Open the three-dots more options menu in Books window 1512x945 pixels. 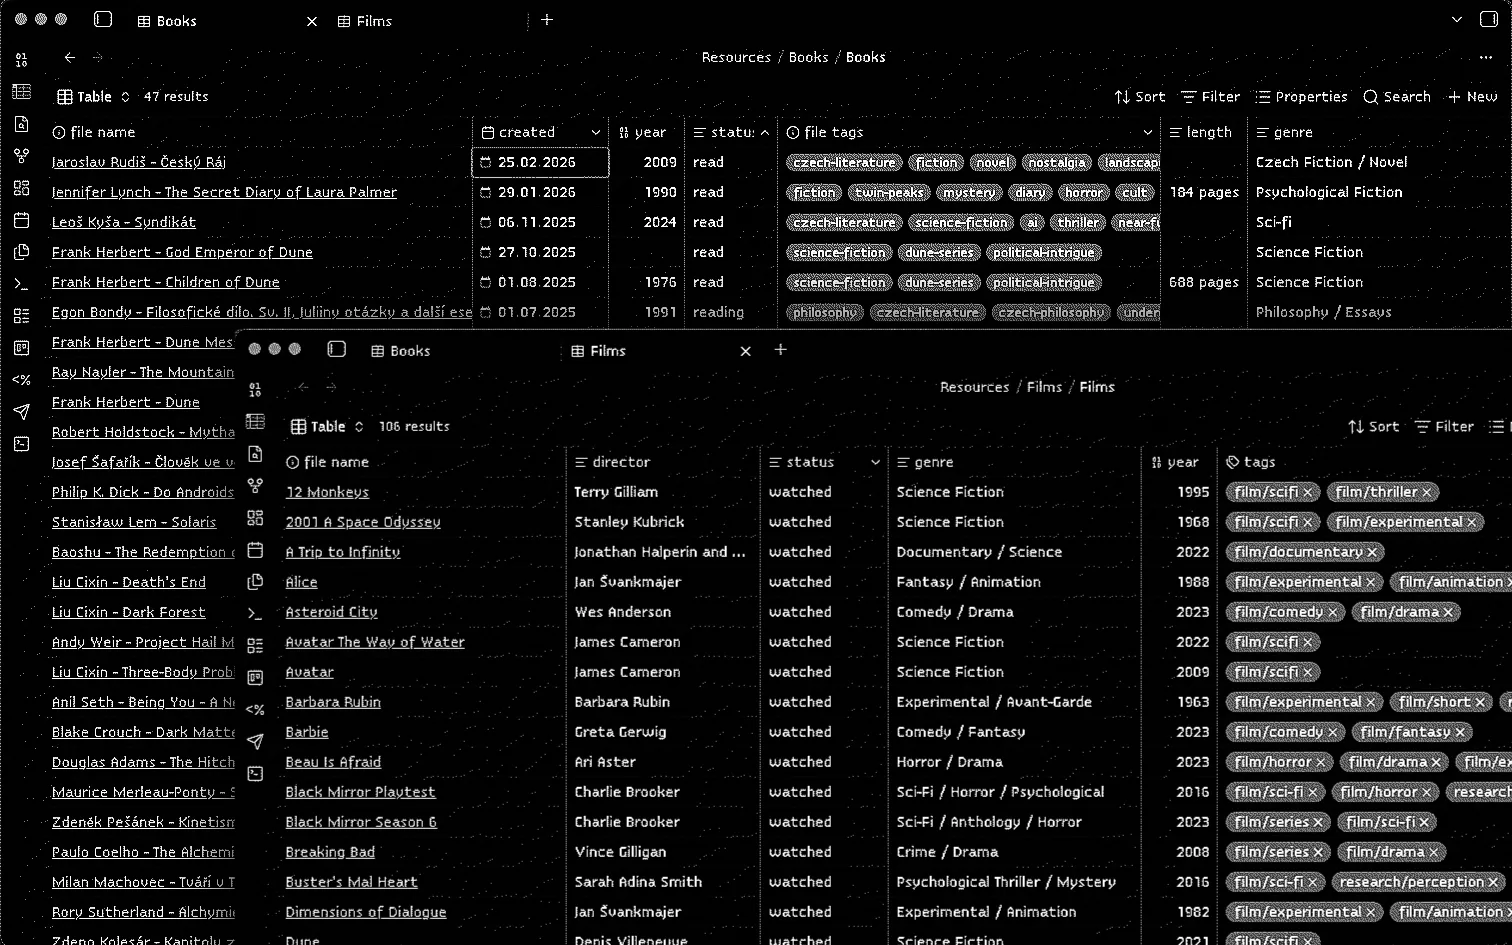tap(1486, 57)
